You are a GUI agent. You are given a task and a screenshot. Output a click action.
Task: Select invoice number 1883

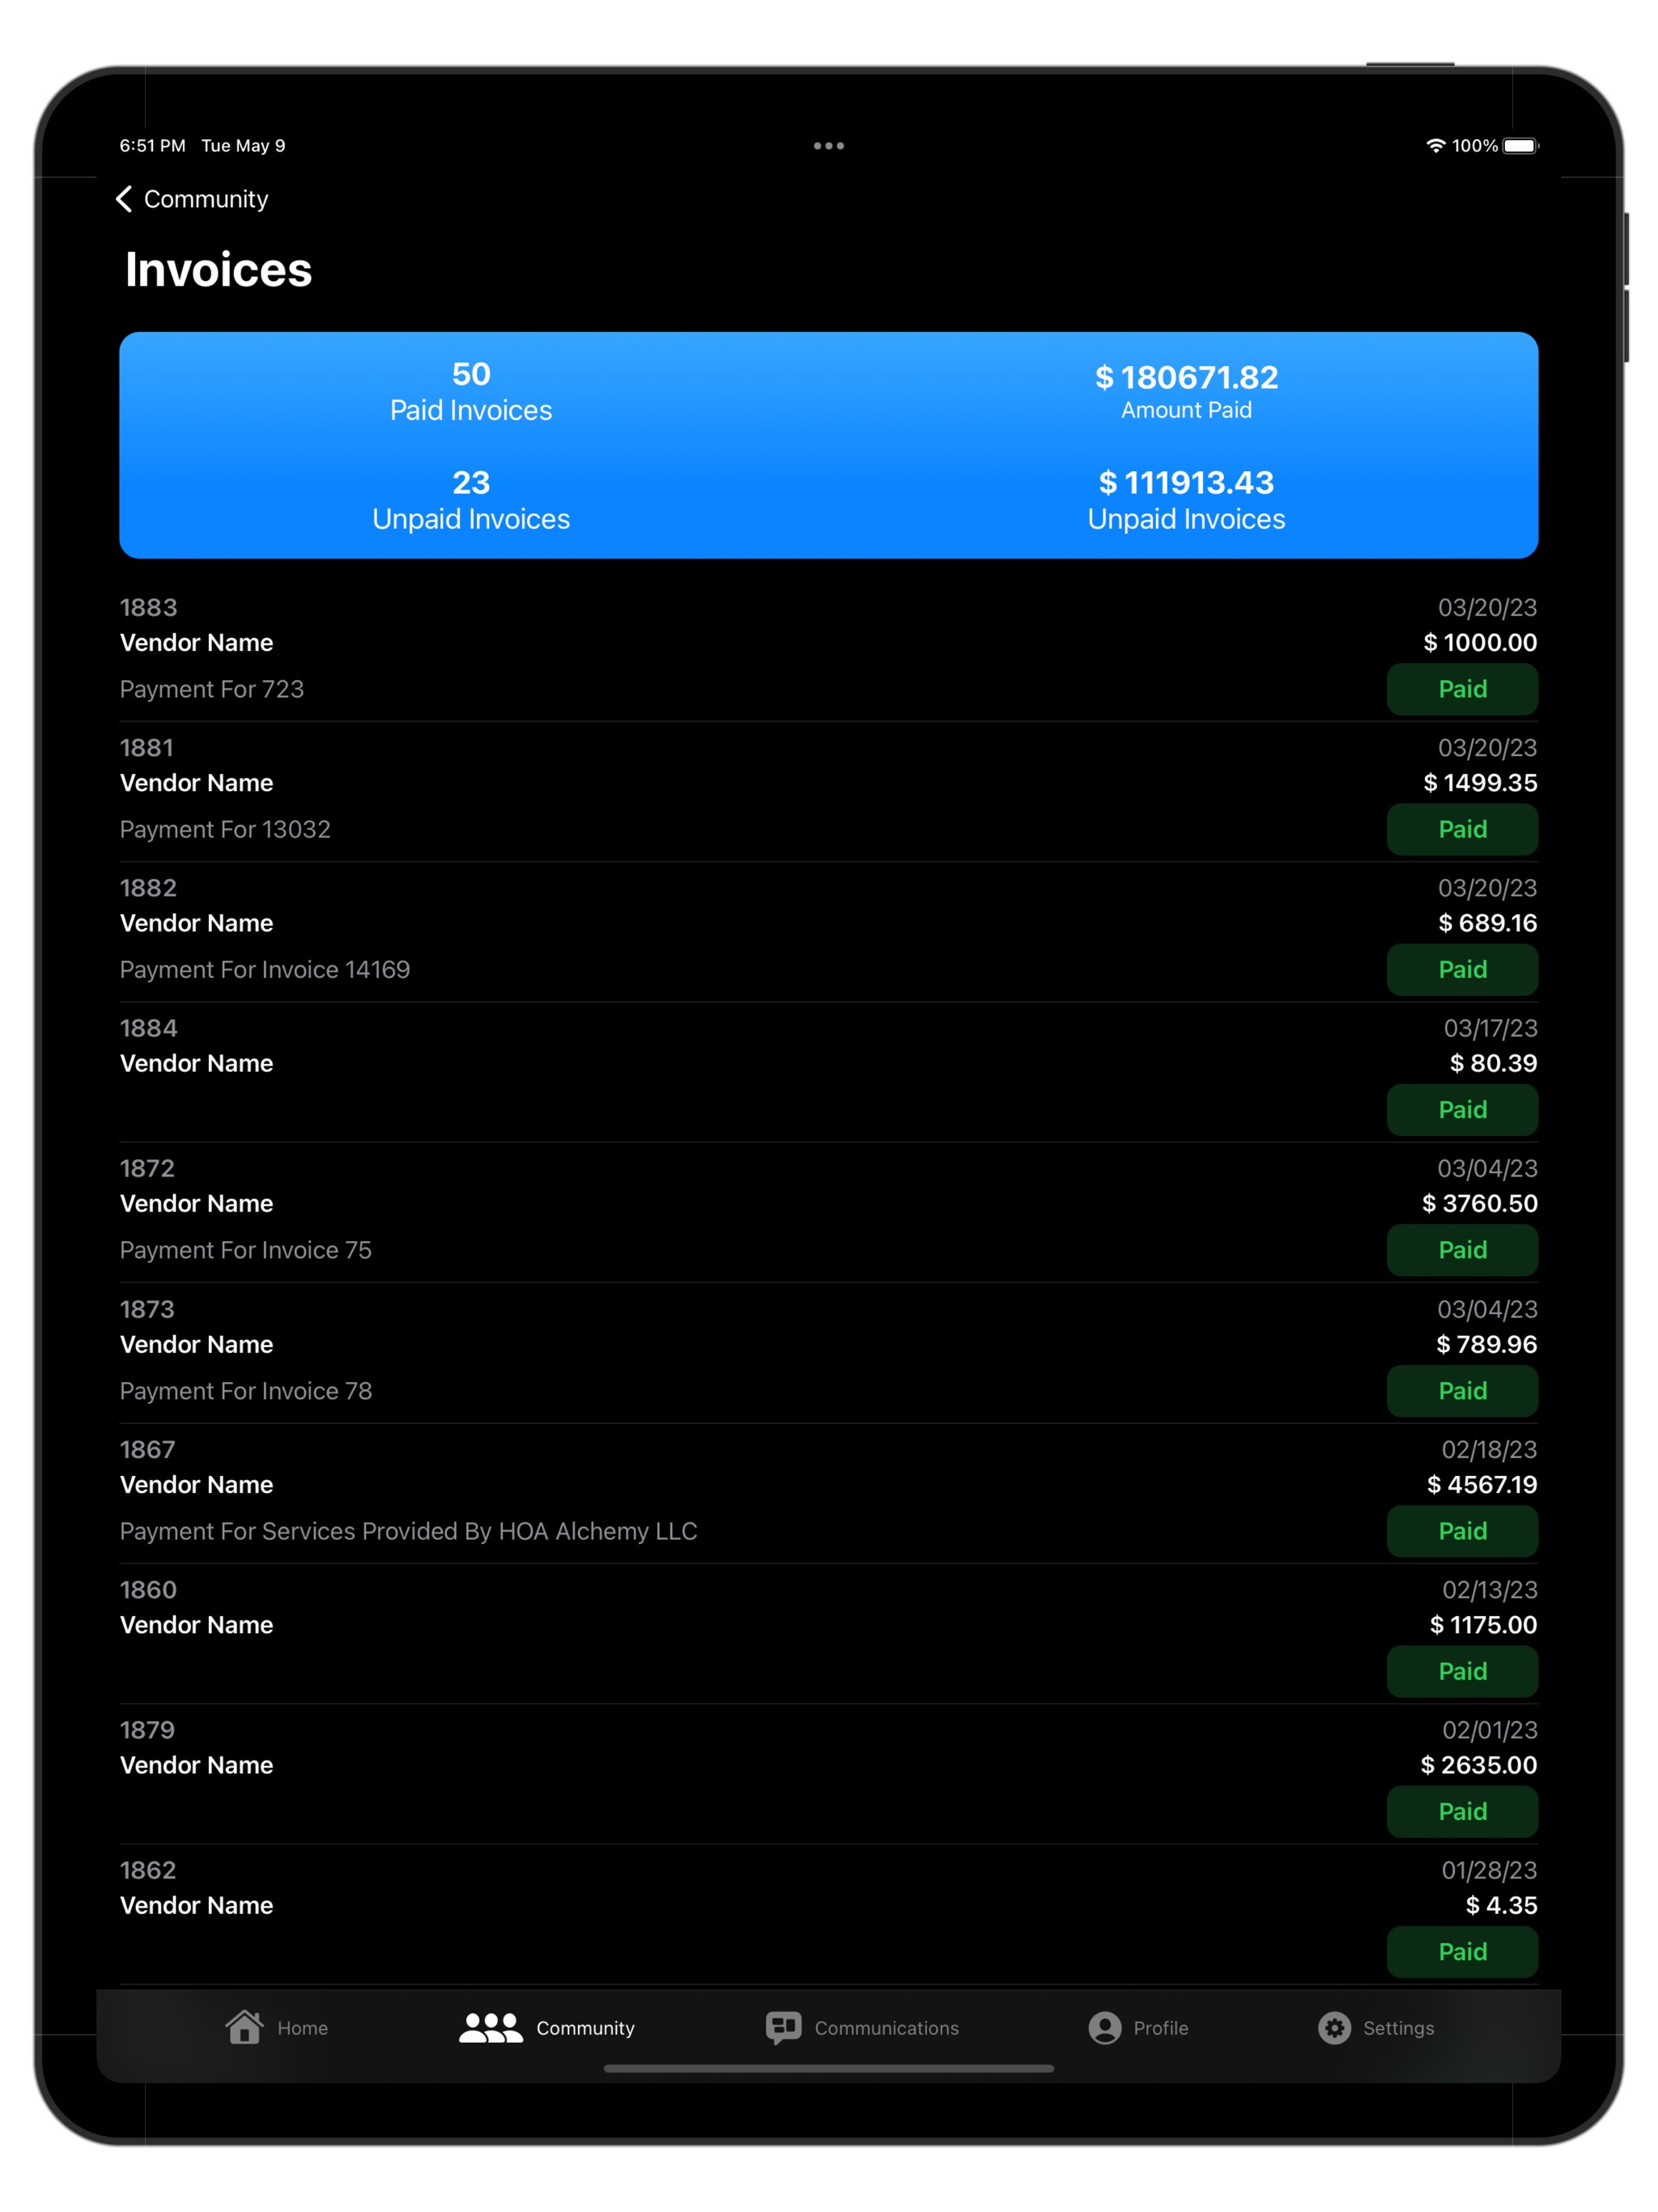click(148, 608)
